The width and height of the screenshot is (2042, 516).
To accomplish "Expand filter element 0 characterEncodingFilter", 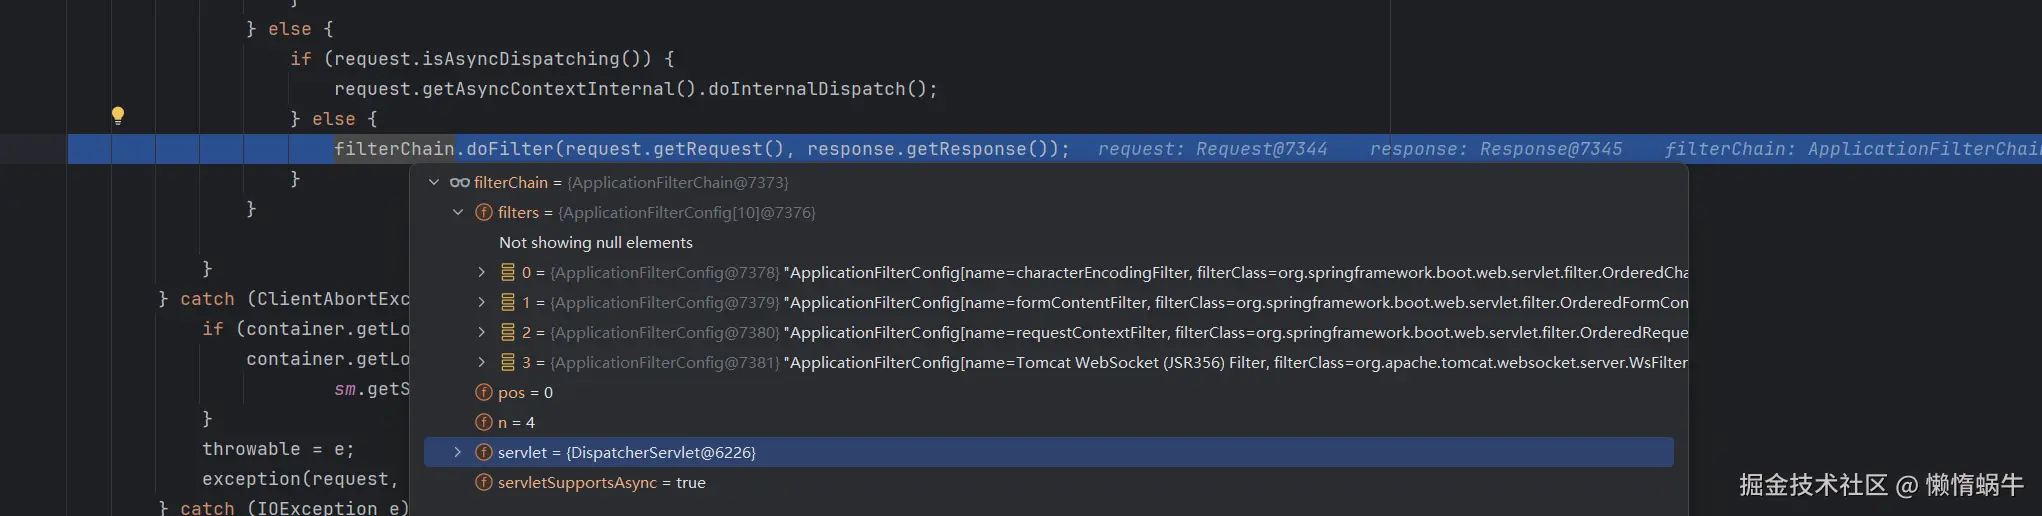I will tap(482, 273).
